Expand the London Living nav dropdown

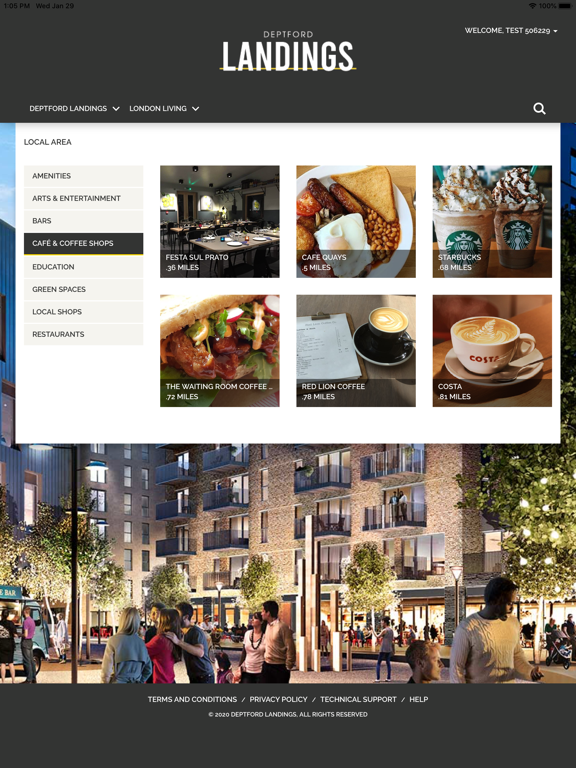pos(164,108)
